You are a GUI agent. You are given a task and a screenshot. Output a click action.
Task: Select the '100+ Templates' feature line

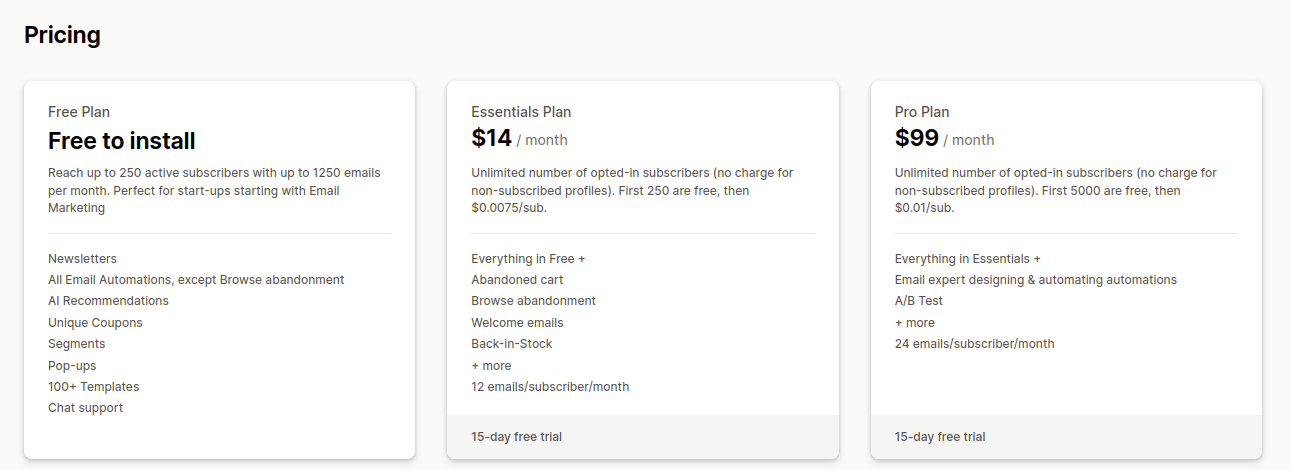pos(93,387)
